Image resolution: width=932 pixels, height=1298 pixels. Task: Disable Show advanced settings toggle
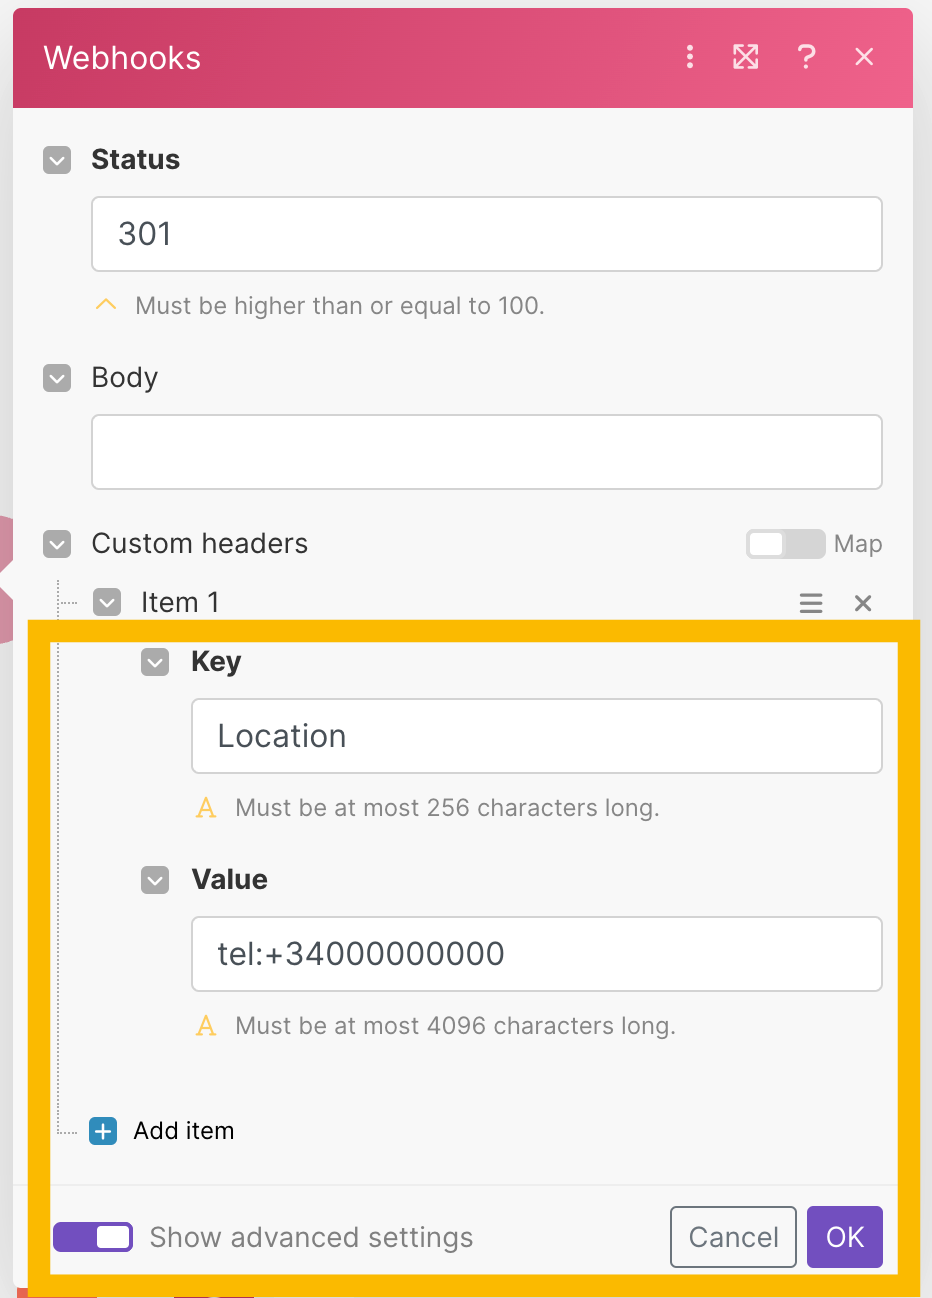[93, 1237]
